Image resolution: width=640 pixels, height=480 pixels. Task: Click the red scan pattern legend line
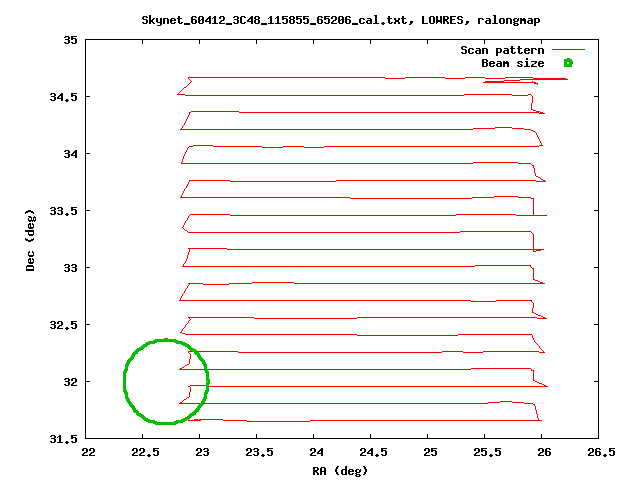click(569, 50)
